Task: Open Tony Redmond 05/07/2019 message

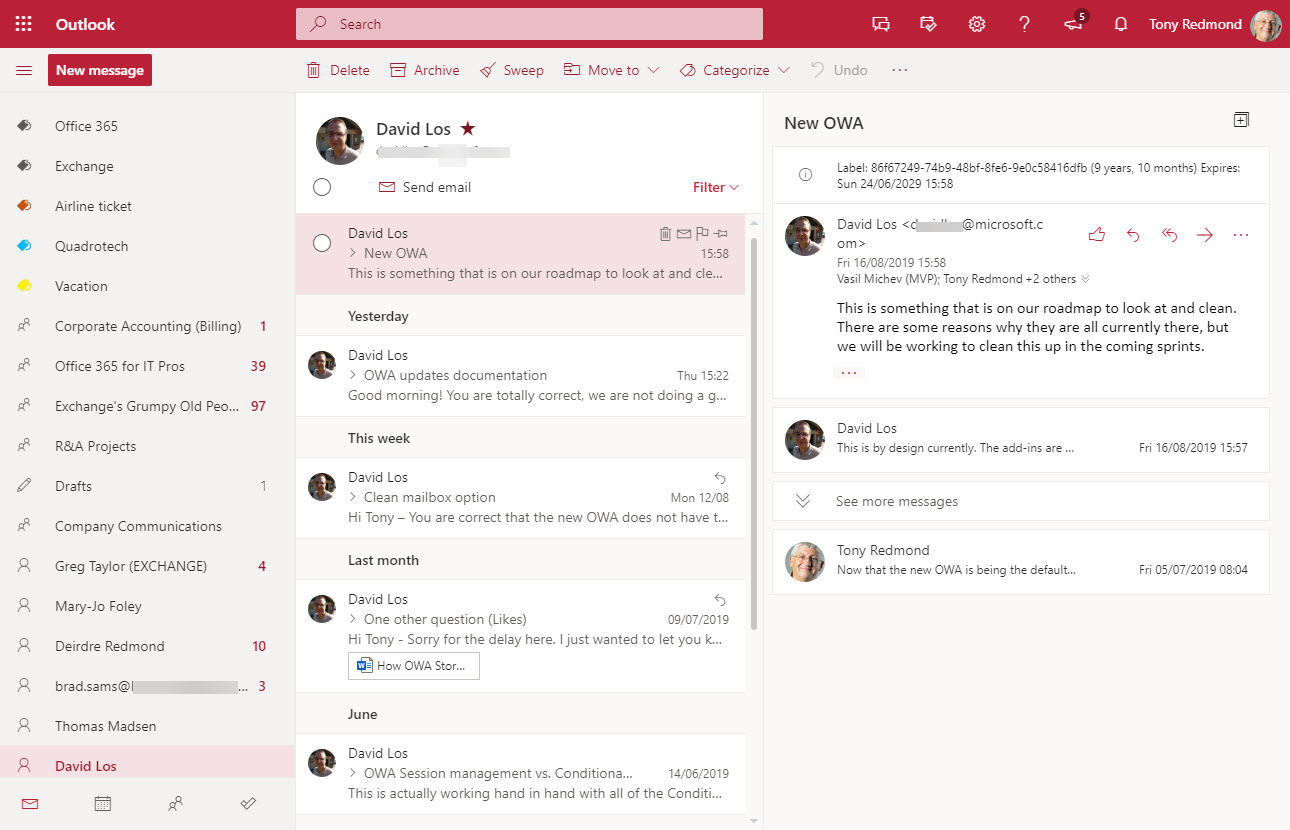Action: click(1021, 561)
